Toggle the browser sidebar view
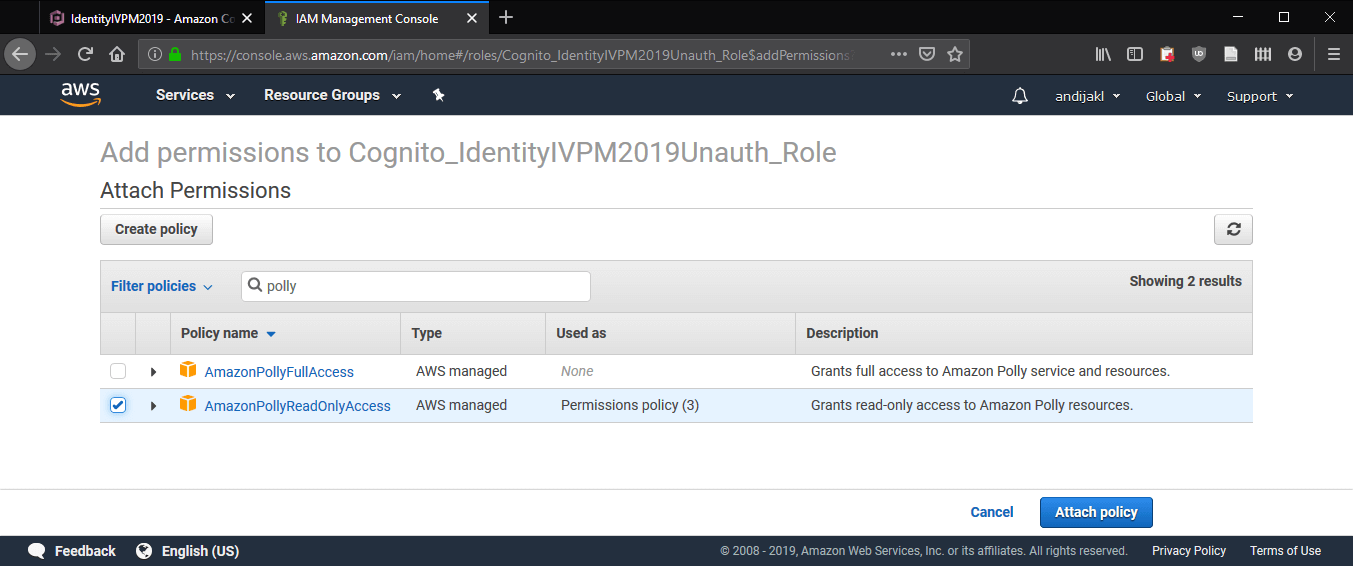This screenshot has width=1353, height=566. pos(1135,54)
